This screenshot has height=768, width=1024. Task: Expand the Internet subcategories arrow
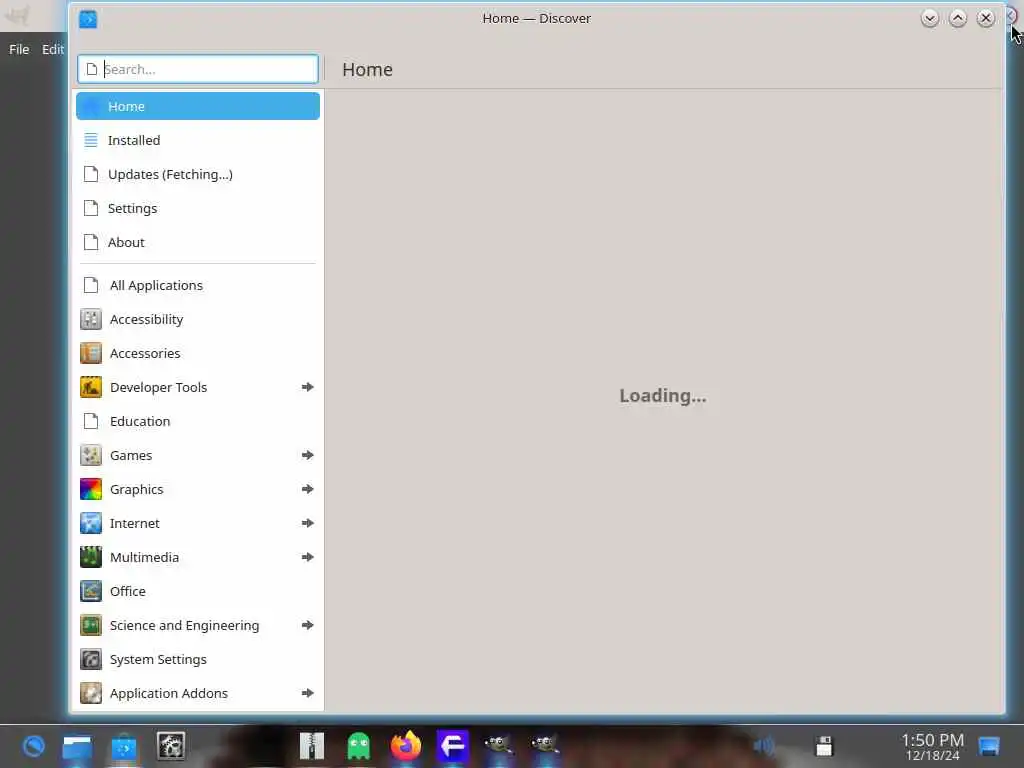pyautogui.click(x=308, y=523)
